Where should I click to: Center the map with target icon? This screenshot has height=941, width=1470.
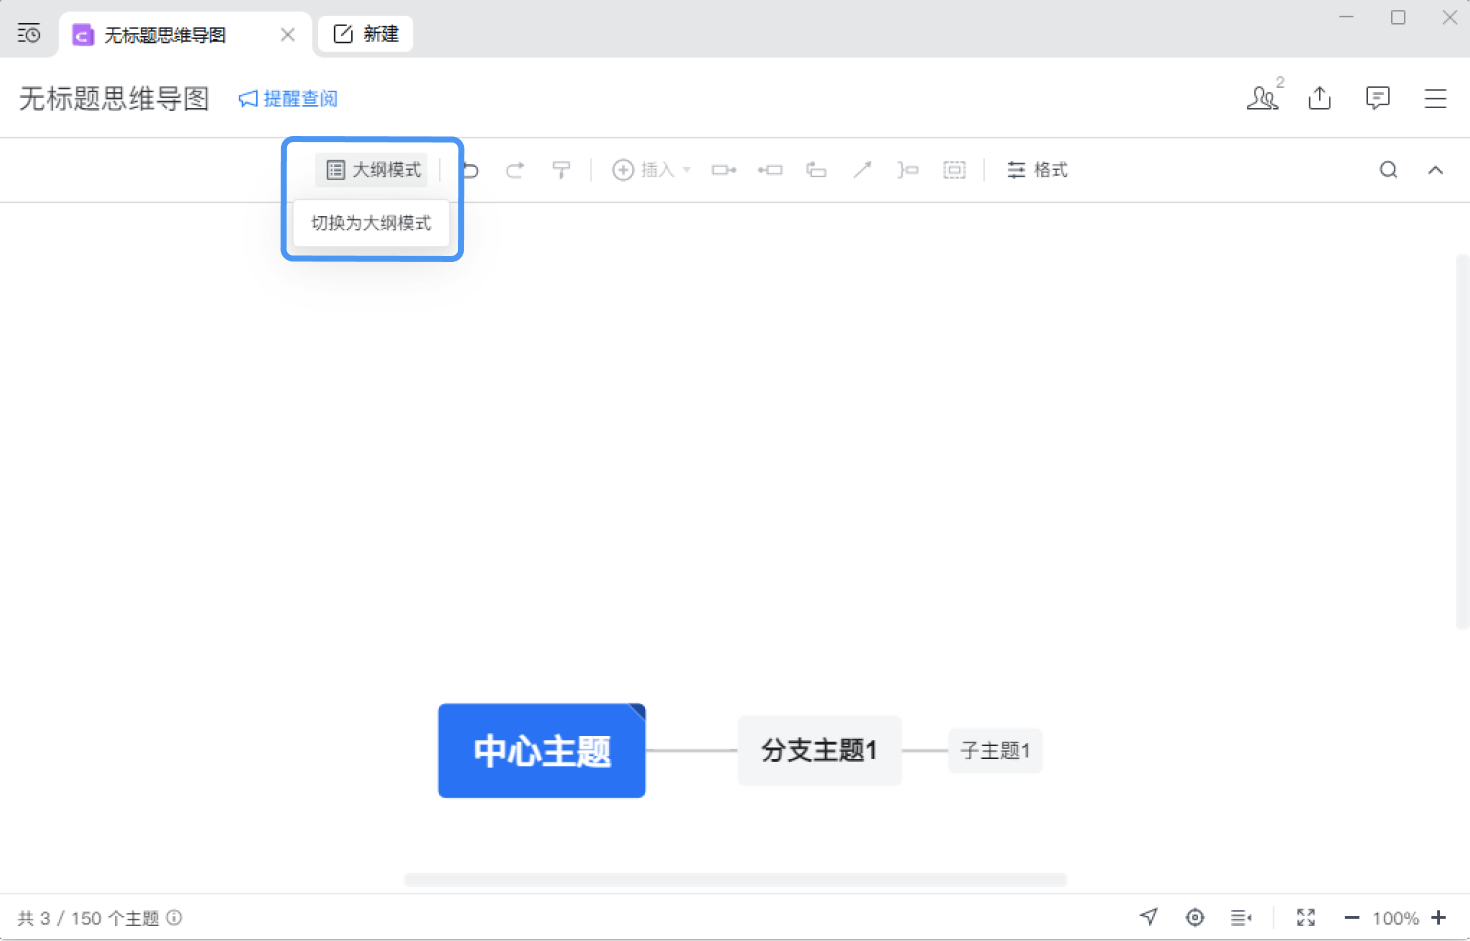tap(1195, 917)
